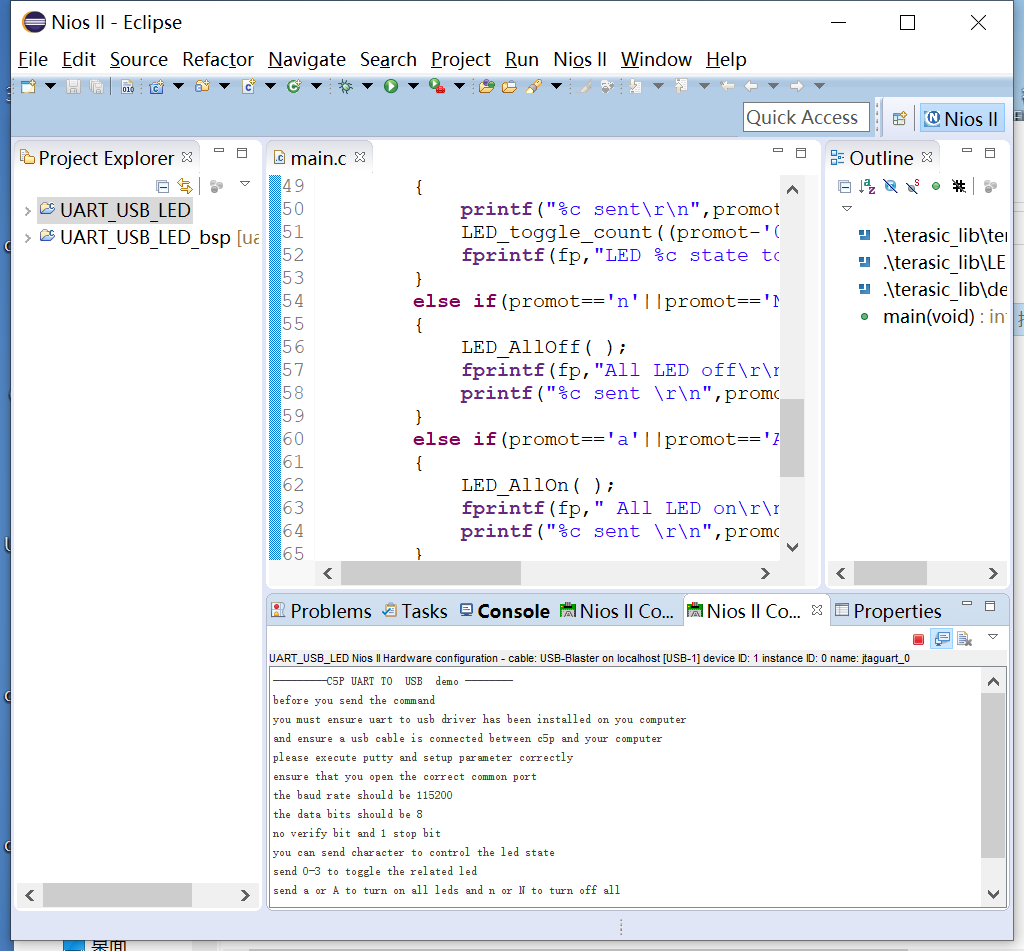Switch to the Nios II perspective button
The height and width of the screenshot is (951, 1024).
(x=962, y=119)
